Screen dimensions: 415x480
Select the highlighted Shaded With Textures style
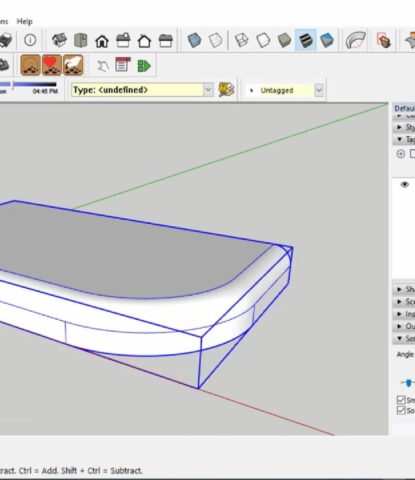306,40
